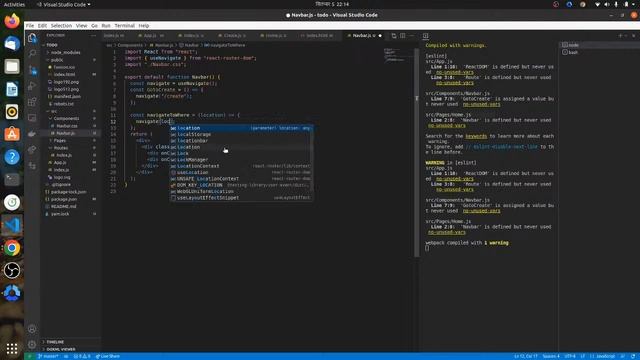Open the Manage gear in activity bar
Image resolution: width=640 pixels, height=360 pixels.
click(32, 344)
